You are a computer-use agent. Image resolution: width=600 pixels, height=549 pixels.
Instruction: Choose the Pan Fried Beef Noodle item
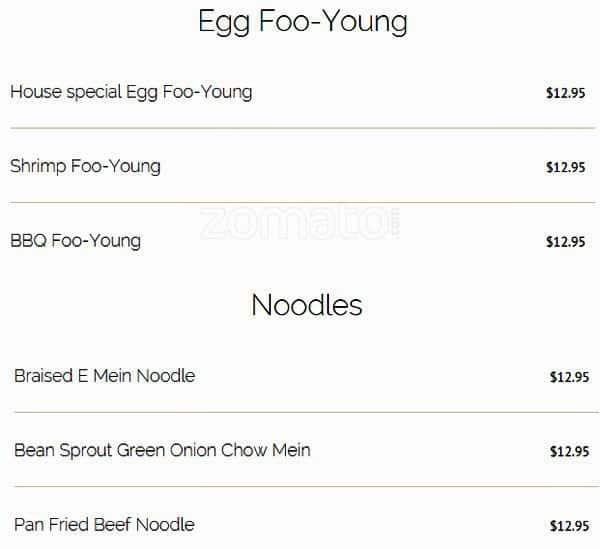point(104,524)
